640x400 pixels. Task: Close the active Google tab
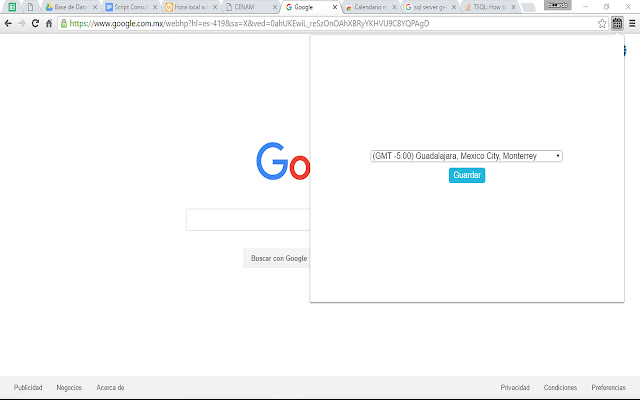(x=335, y=7)
